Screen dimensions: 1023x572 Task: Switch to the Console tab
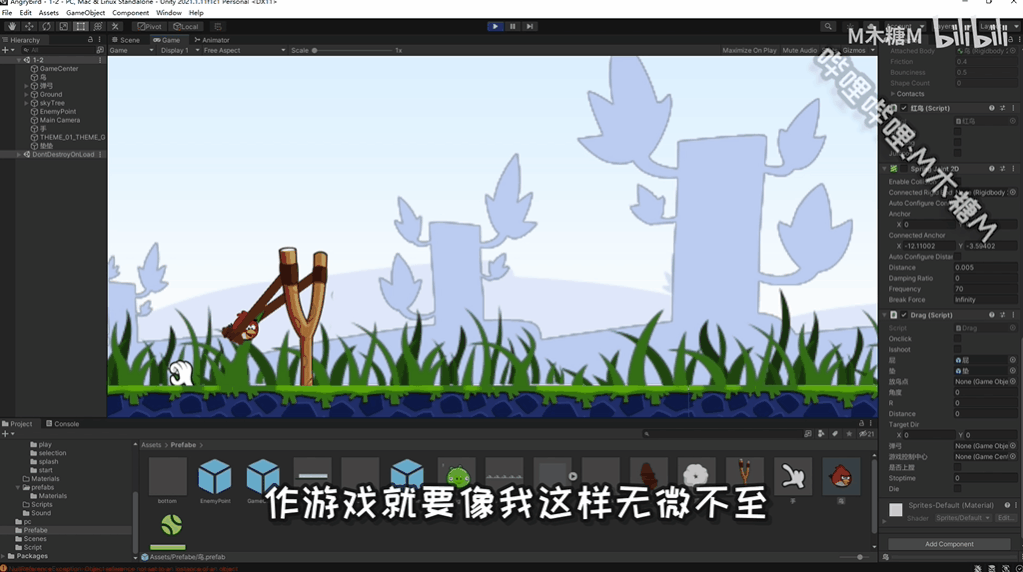point(63,424)
